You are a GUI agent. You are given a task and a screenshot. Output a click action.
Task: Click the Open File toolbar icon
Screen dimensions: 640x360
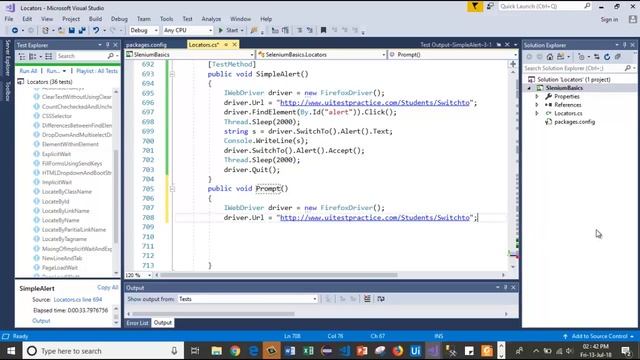click(x=61, y=30)
